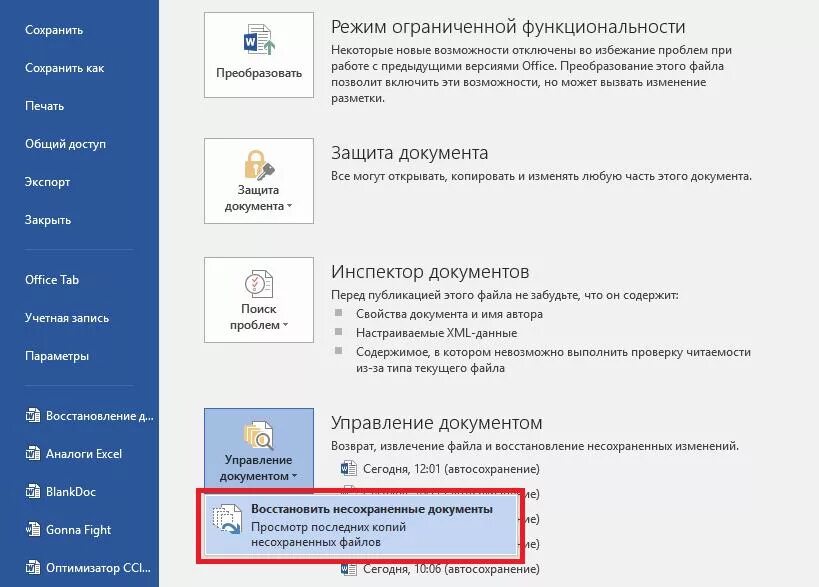Screen dimensions: 819x587
Task: Open recent file Gonna Fight
Action: 68,530
